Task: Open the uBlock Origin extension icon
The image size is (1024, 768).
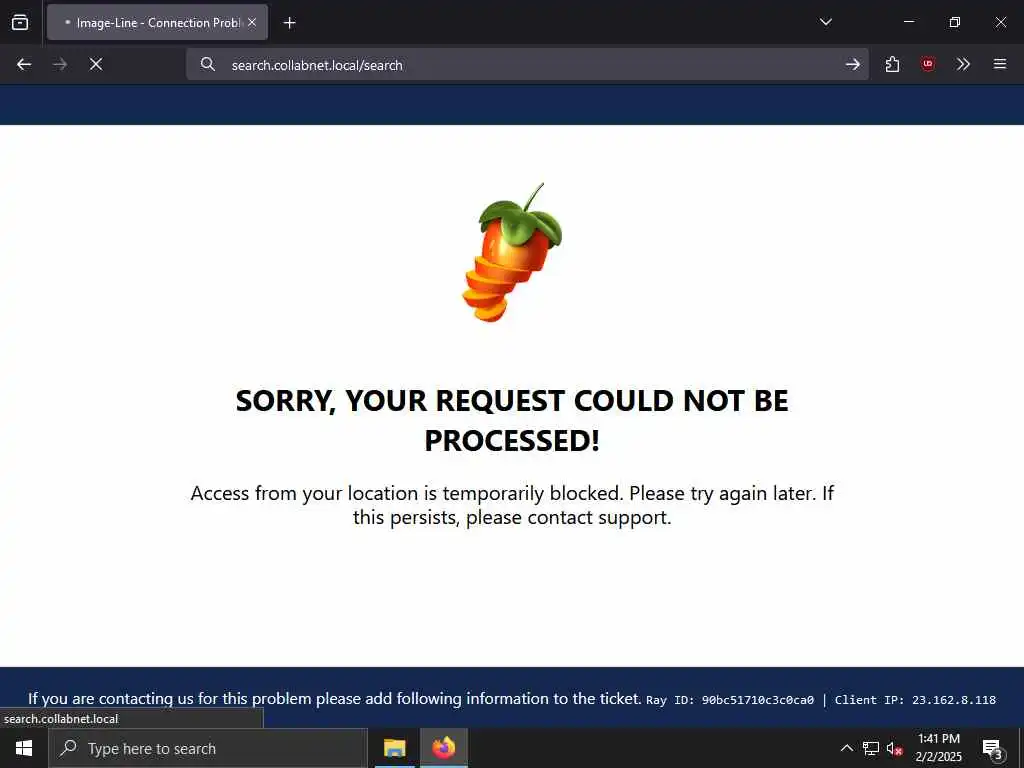Action: click(x=927, y=64)
